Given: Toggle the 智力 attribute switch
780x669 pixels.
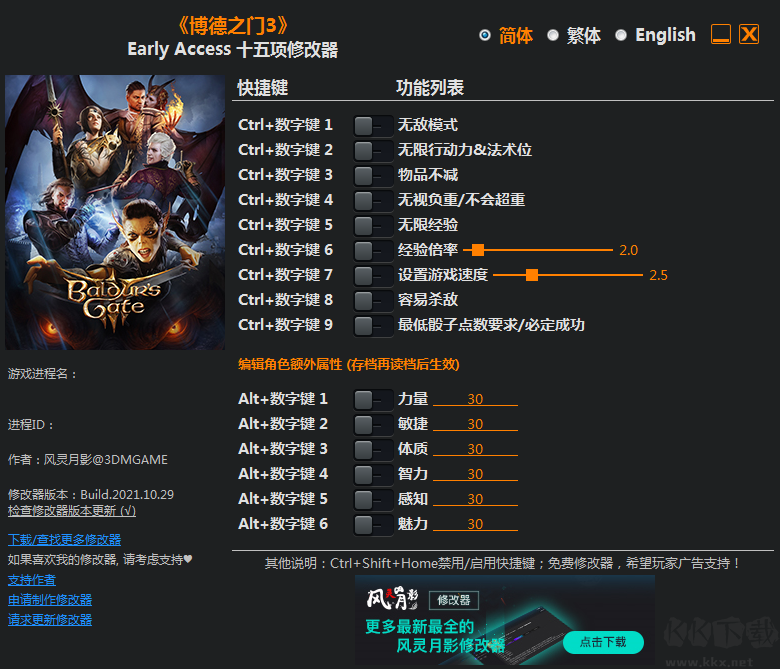Looking at the screenshot, I should pos(373,475).
